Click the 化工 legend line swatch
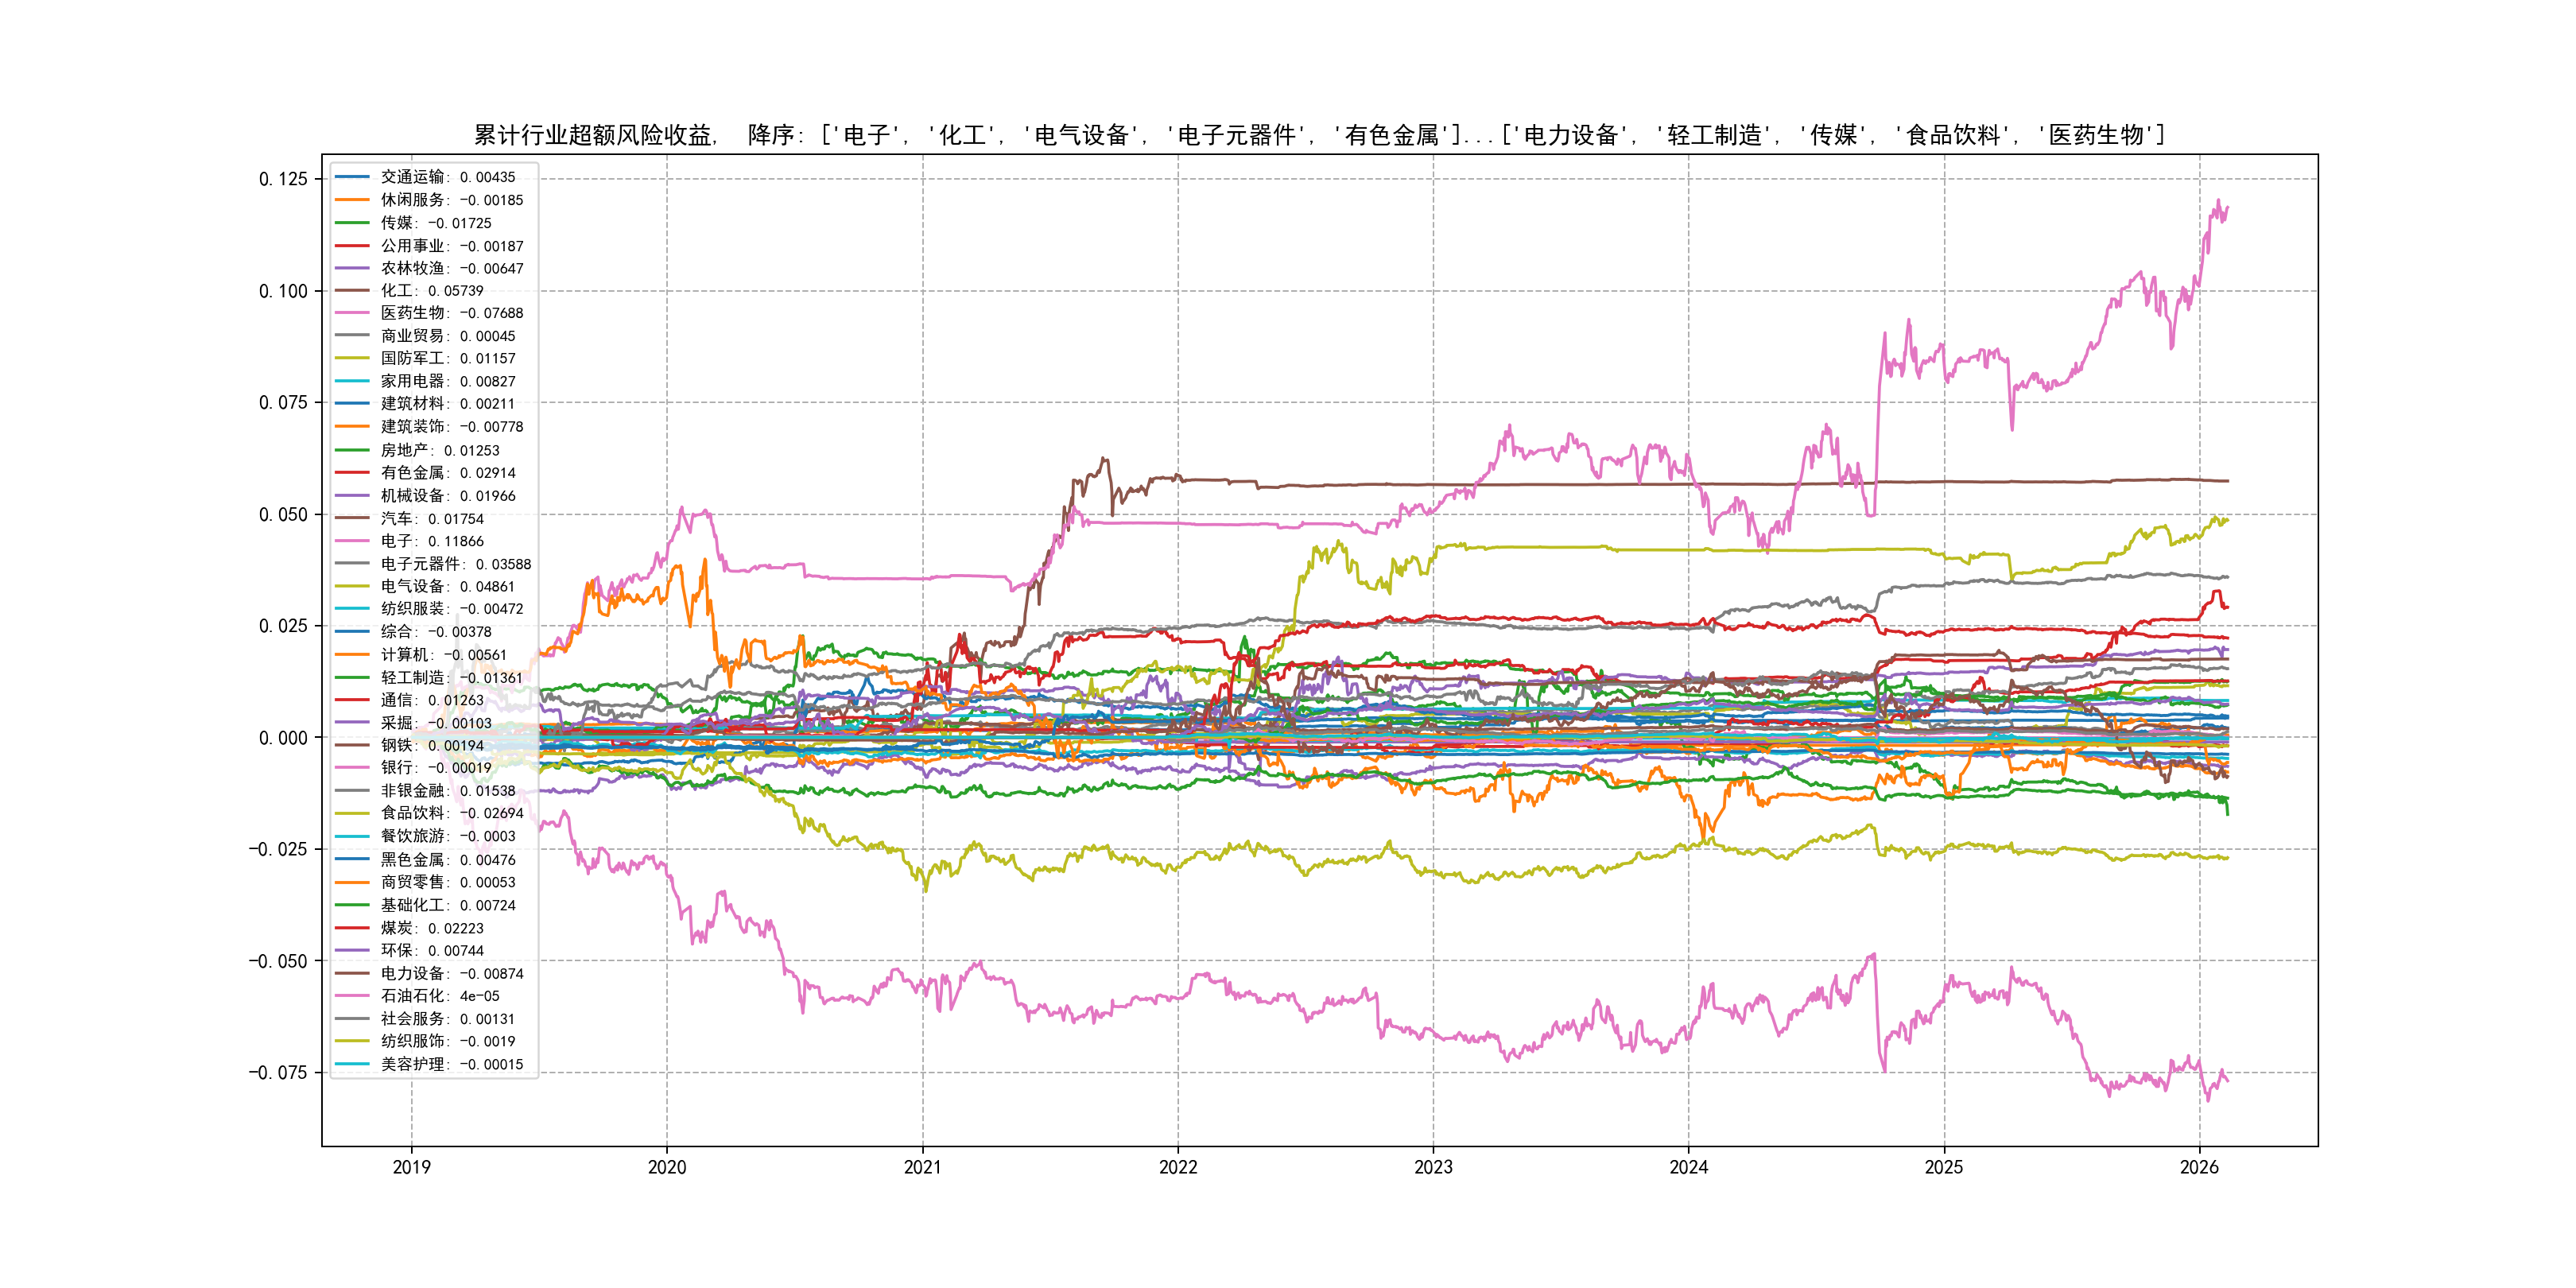The image size is (2576, 1288). point(352,291)
